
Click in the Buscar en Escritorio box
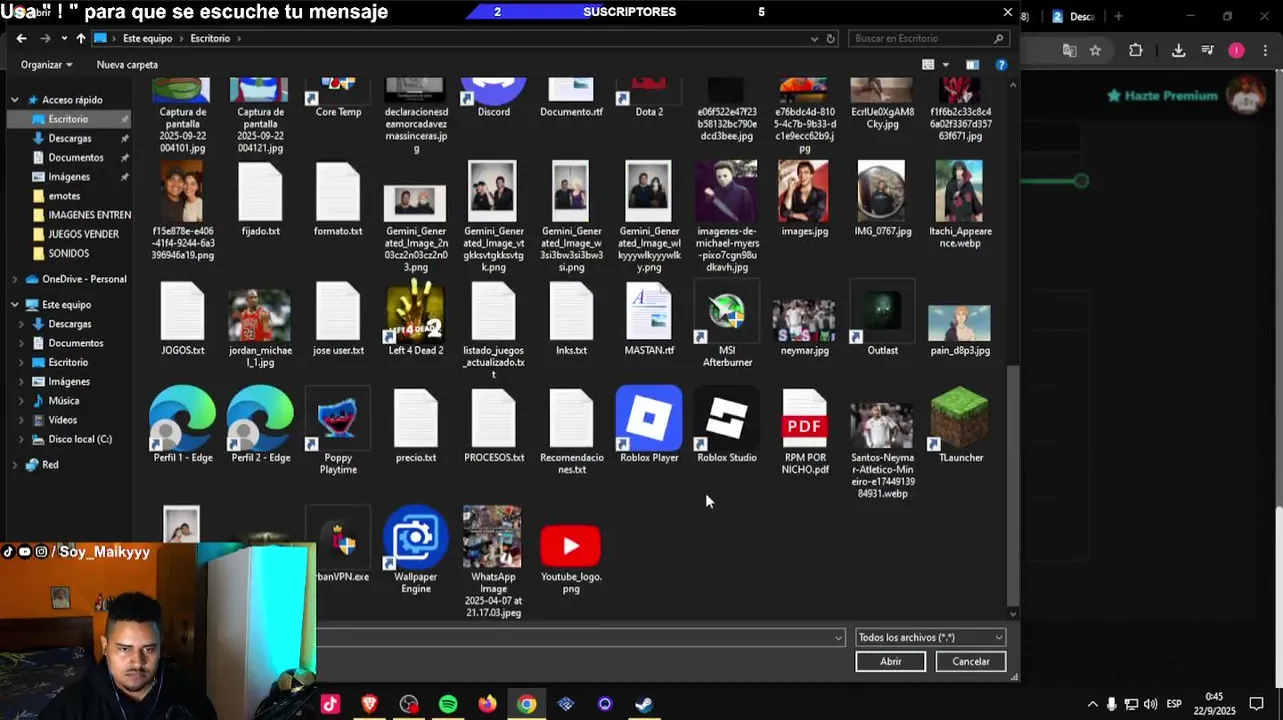click(x=927, y=39)
